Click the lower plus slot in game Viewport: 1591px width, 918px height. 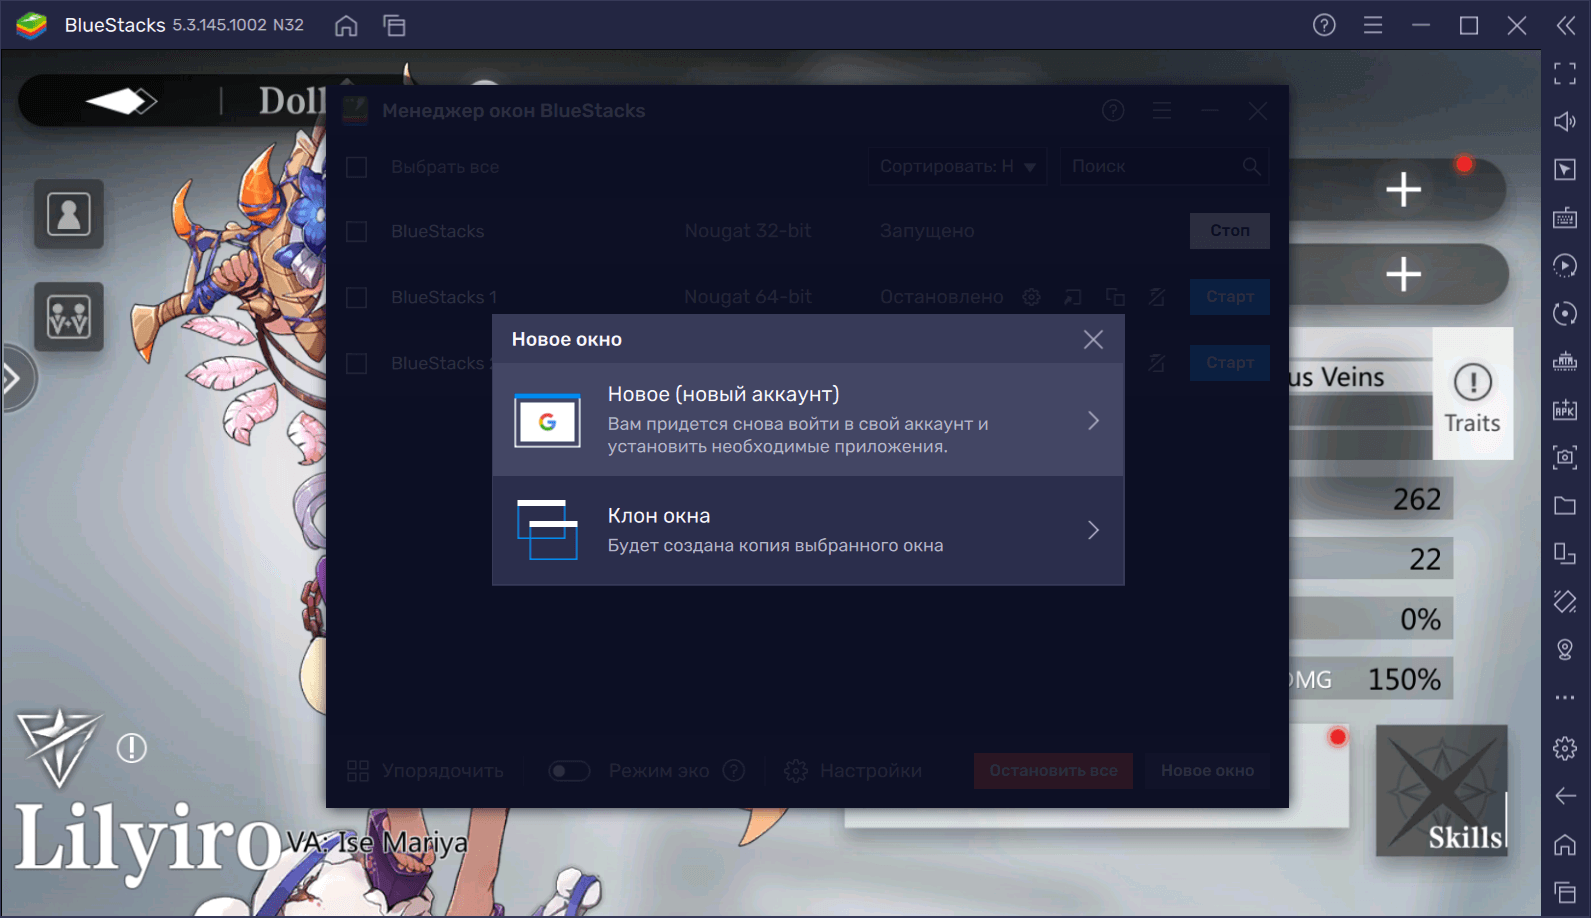click(1403, 273)
